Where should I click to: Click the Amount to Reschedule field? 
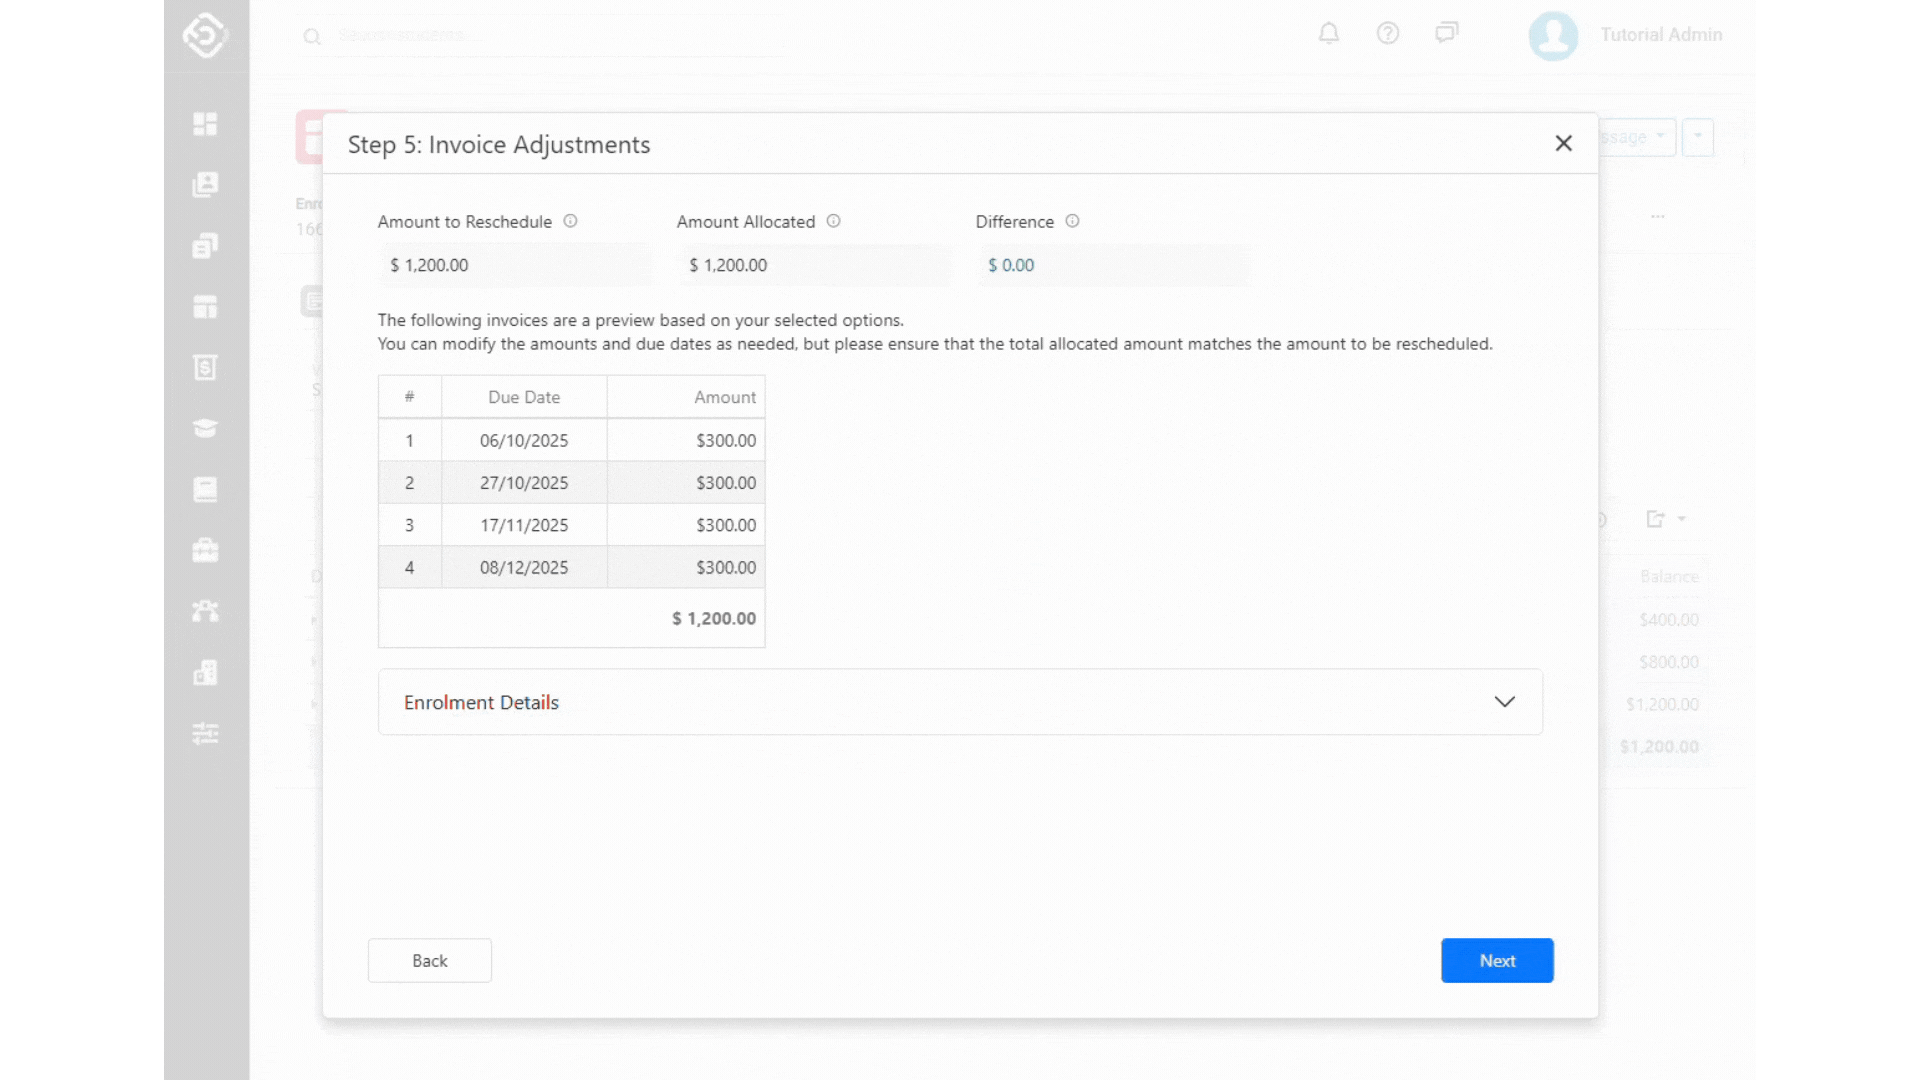[x=514, y=265]
